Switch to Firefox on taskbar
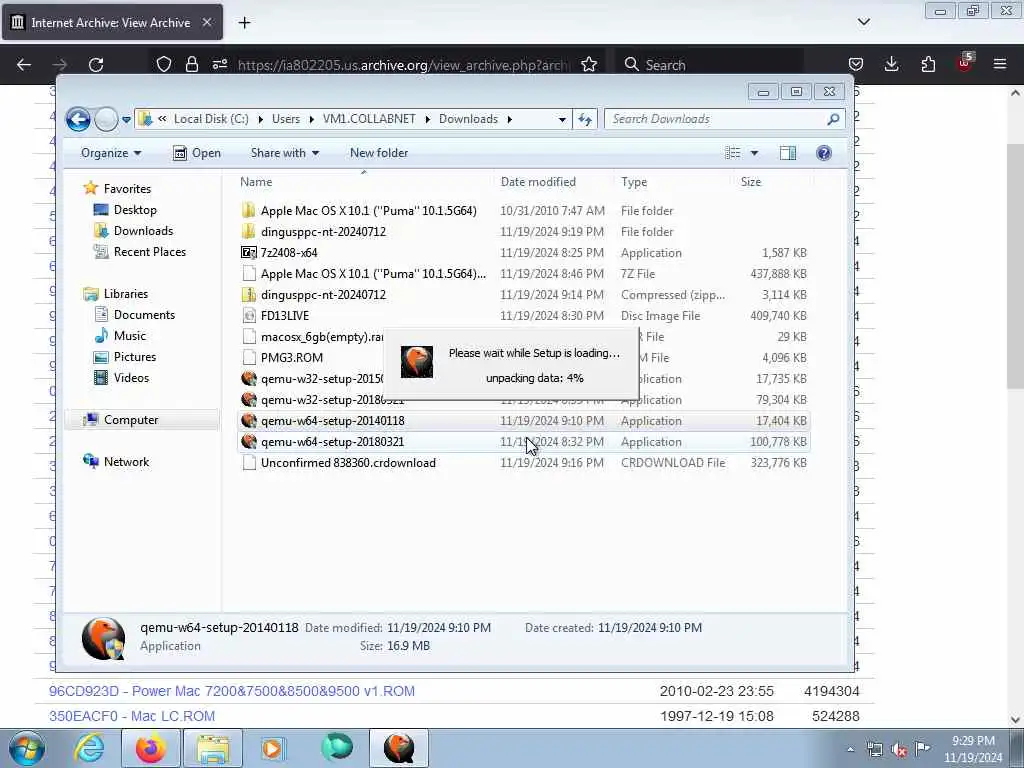This screenshot has height=768, width=1024. (x=151, y=748)
